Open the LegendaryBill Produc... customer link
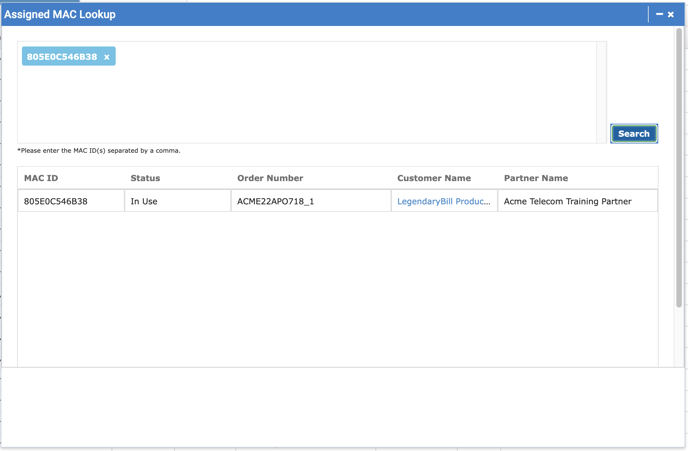 443,201
